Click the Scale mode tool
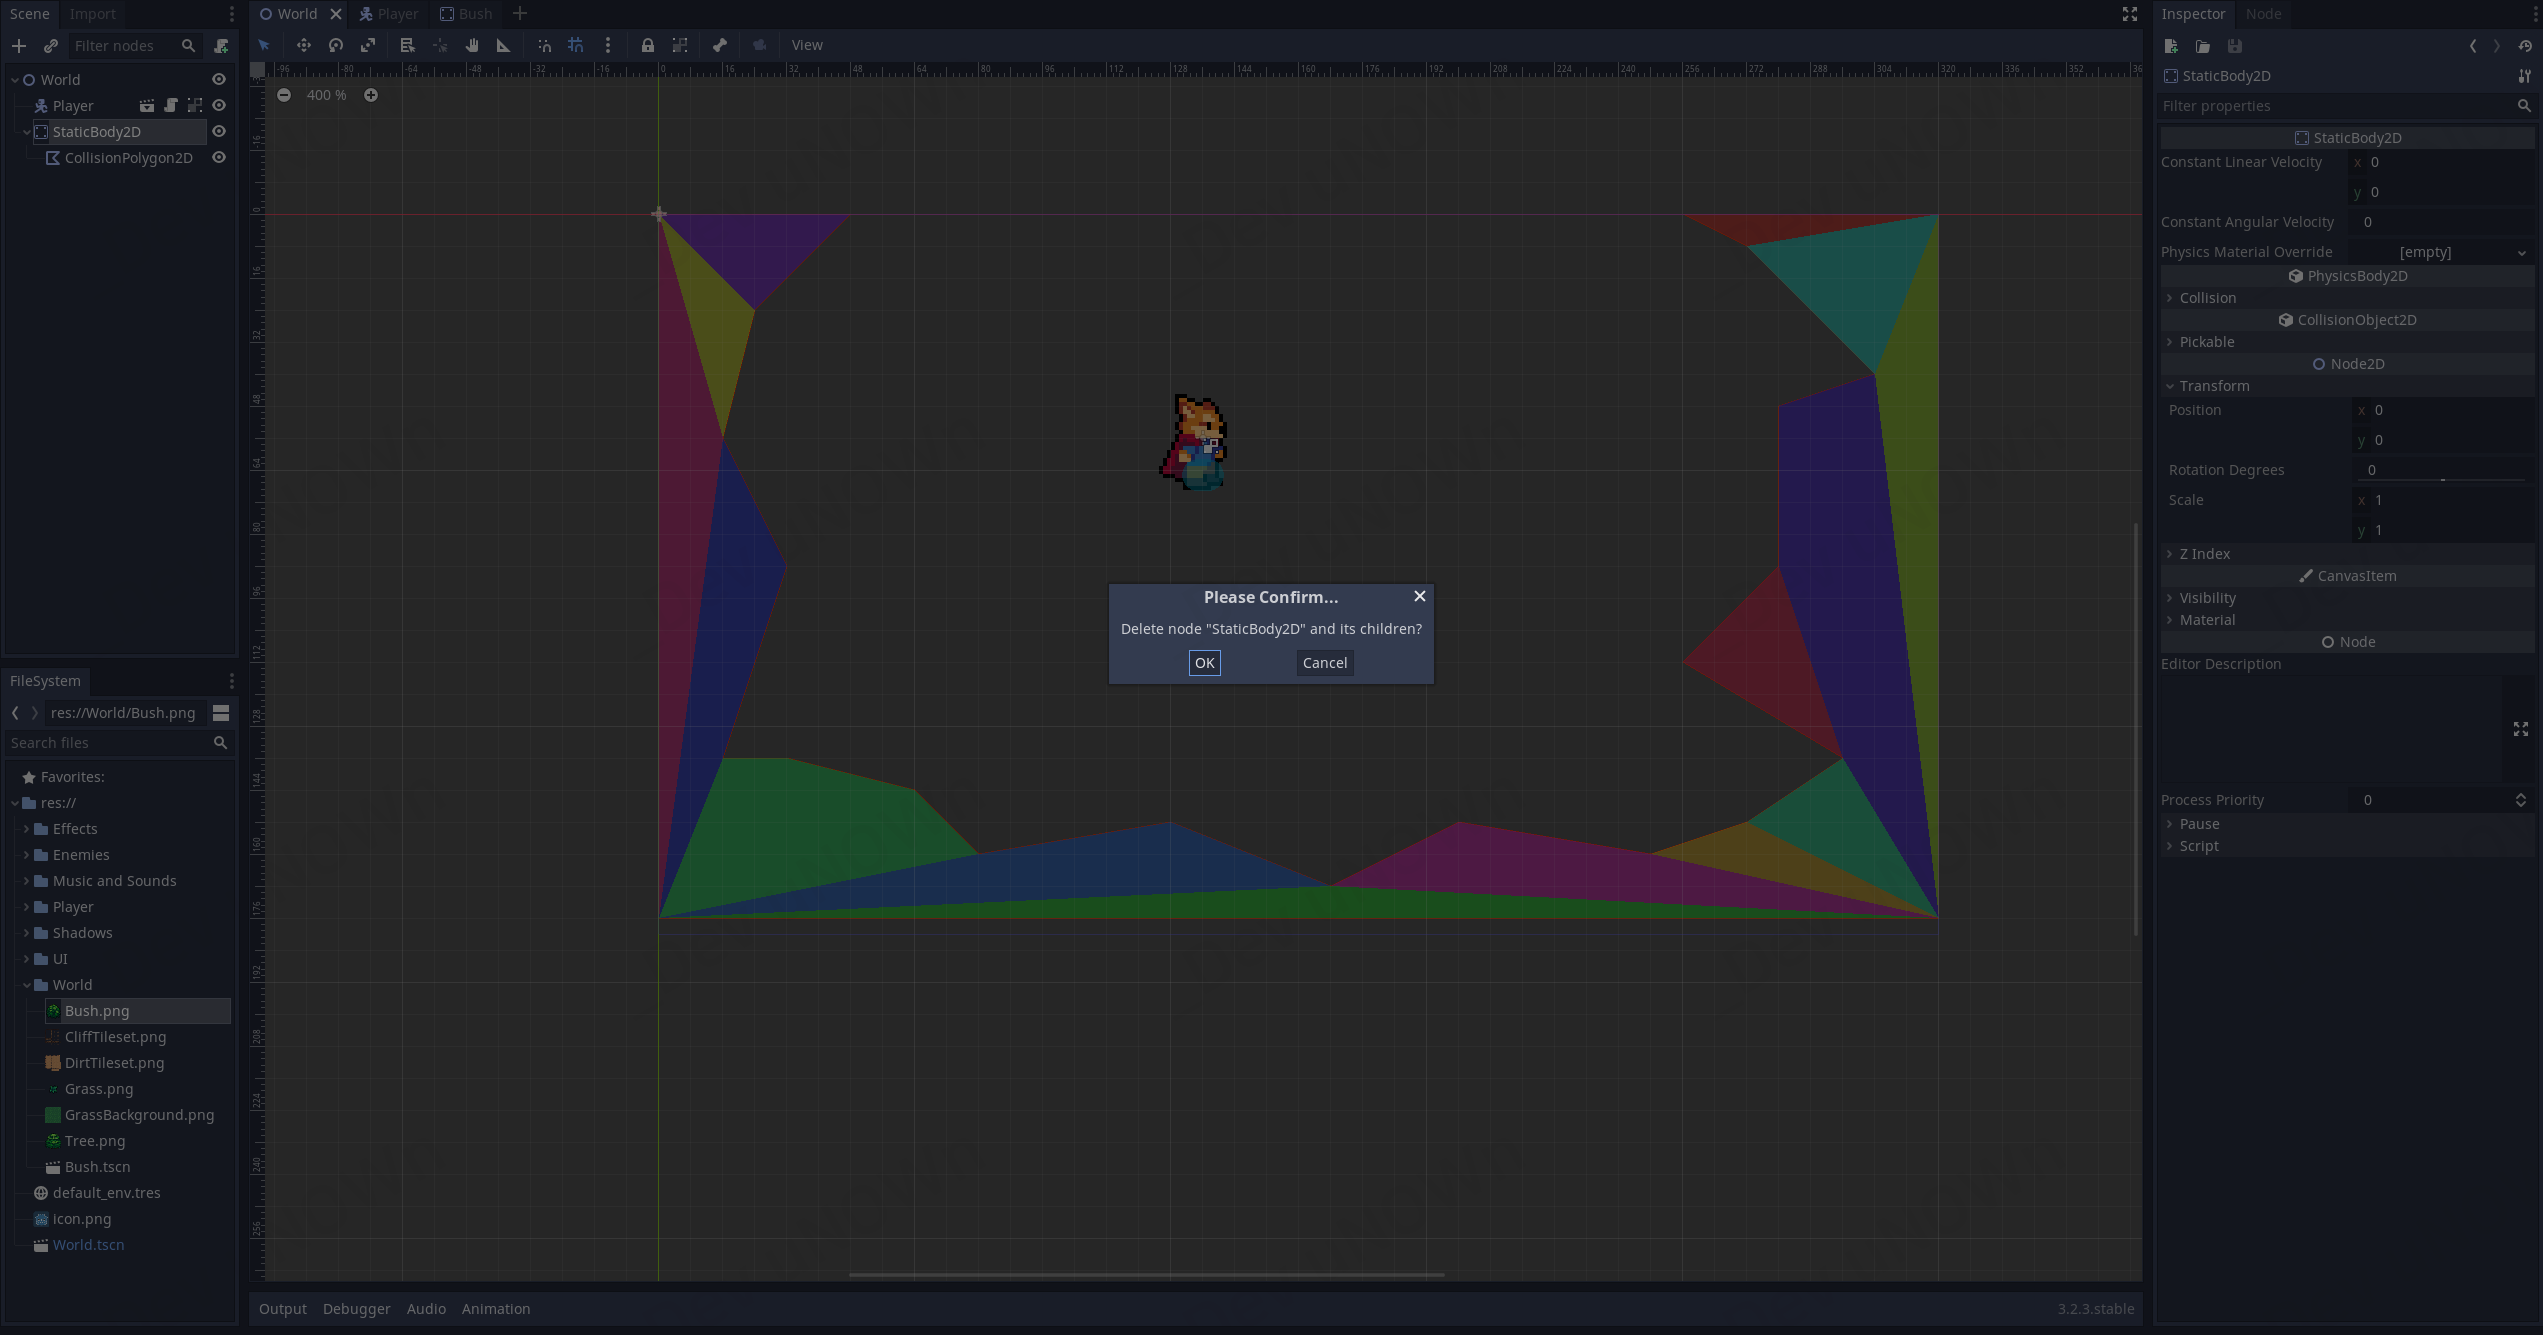The image size is (2543, 1335). pyautogui.click(x=368, y=45)
